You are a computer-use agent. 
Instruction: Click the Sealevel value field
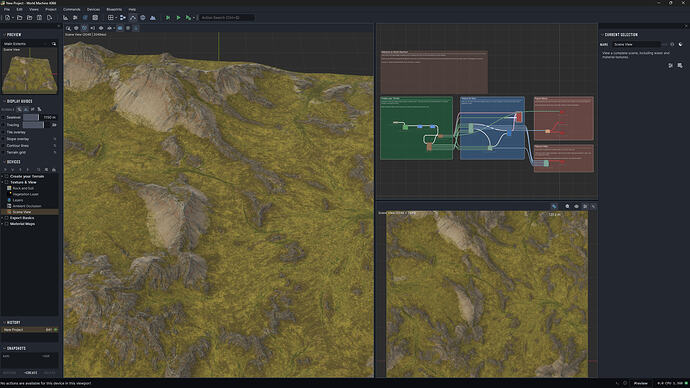point(49,117)
